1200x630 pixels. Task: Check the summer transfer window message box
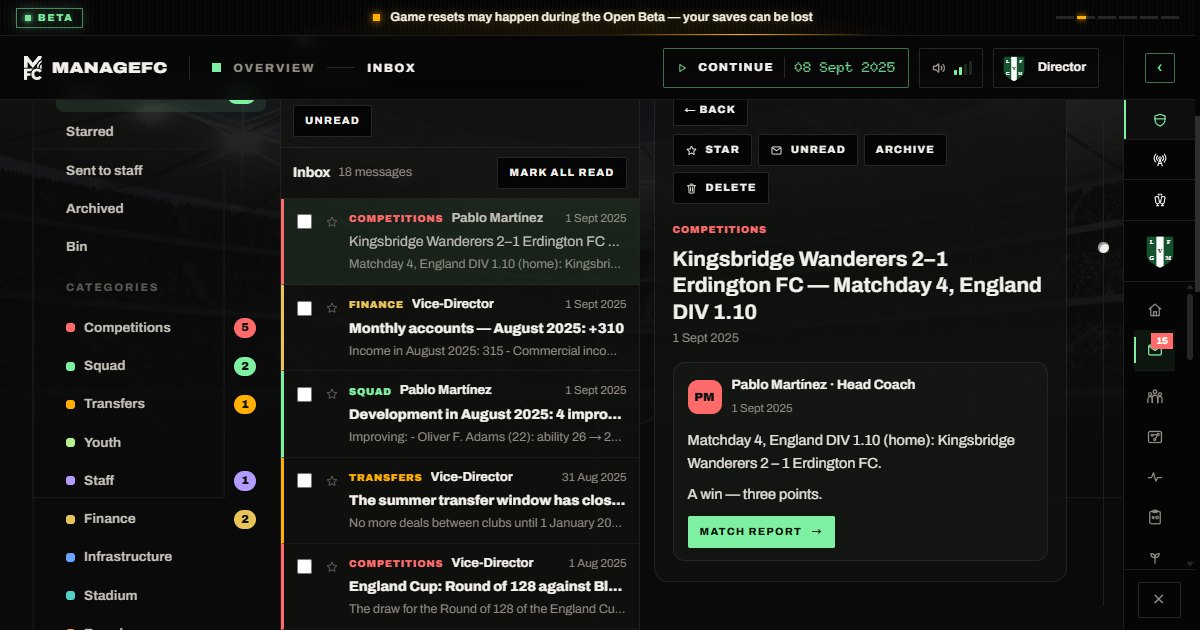pos(305,481)
